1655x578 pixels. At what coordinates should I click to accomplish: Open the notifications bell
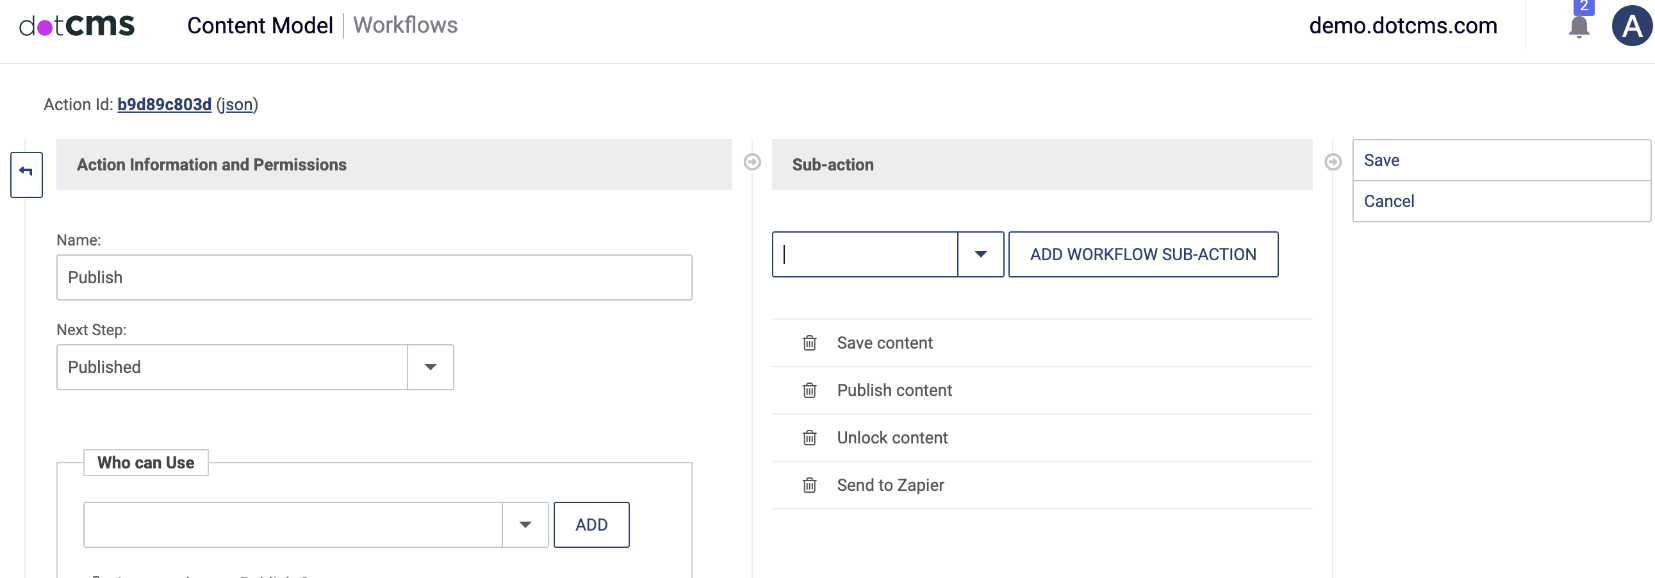tap(1579, 26)
